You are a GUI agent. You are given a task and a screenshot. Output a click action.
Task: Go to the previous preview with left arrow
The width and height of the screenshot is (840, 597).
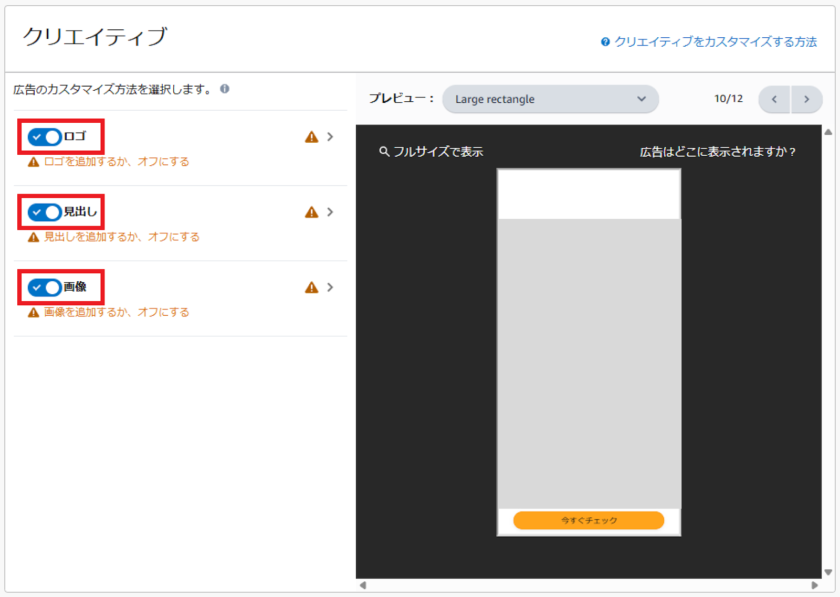coord(775,99)
